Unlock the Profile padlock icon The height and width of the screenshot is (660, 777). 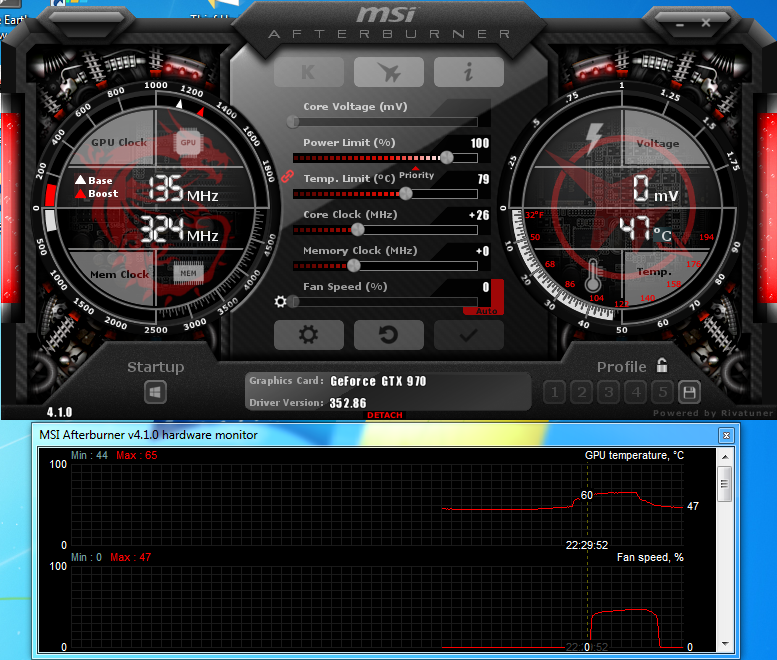tap(662, 366)
